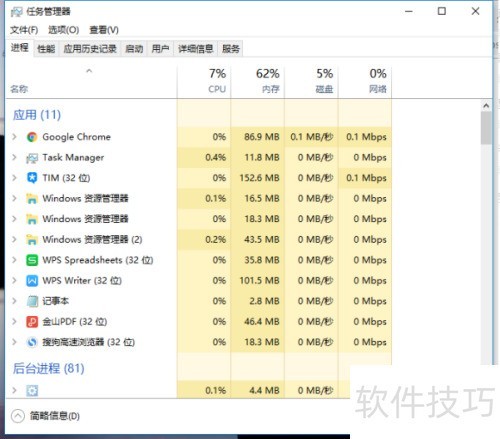Select the 搜狗高速浏览器 icon
Viewport: 500px width, 439px height.
pyautogui.click(x=32, y=342)
